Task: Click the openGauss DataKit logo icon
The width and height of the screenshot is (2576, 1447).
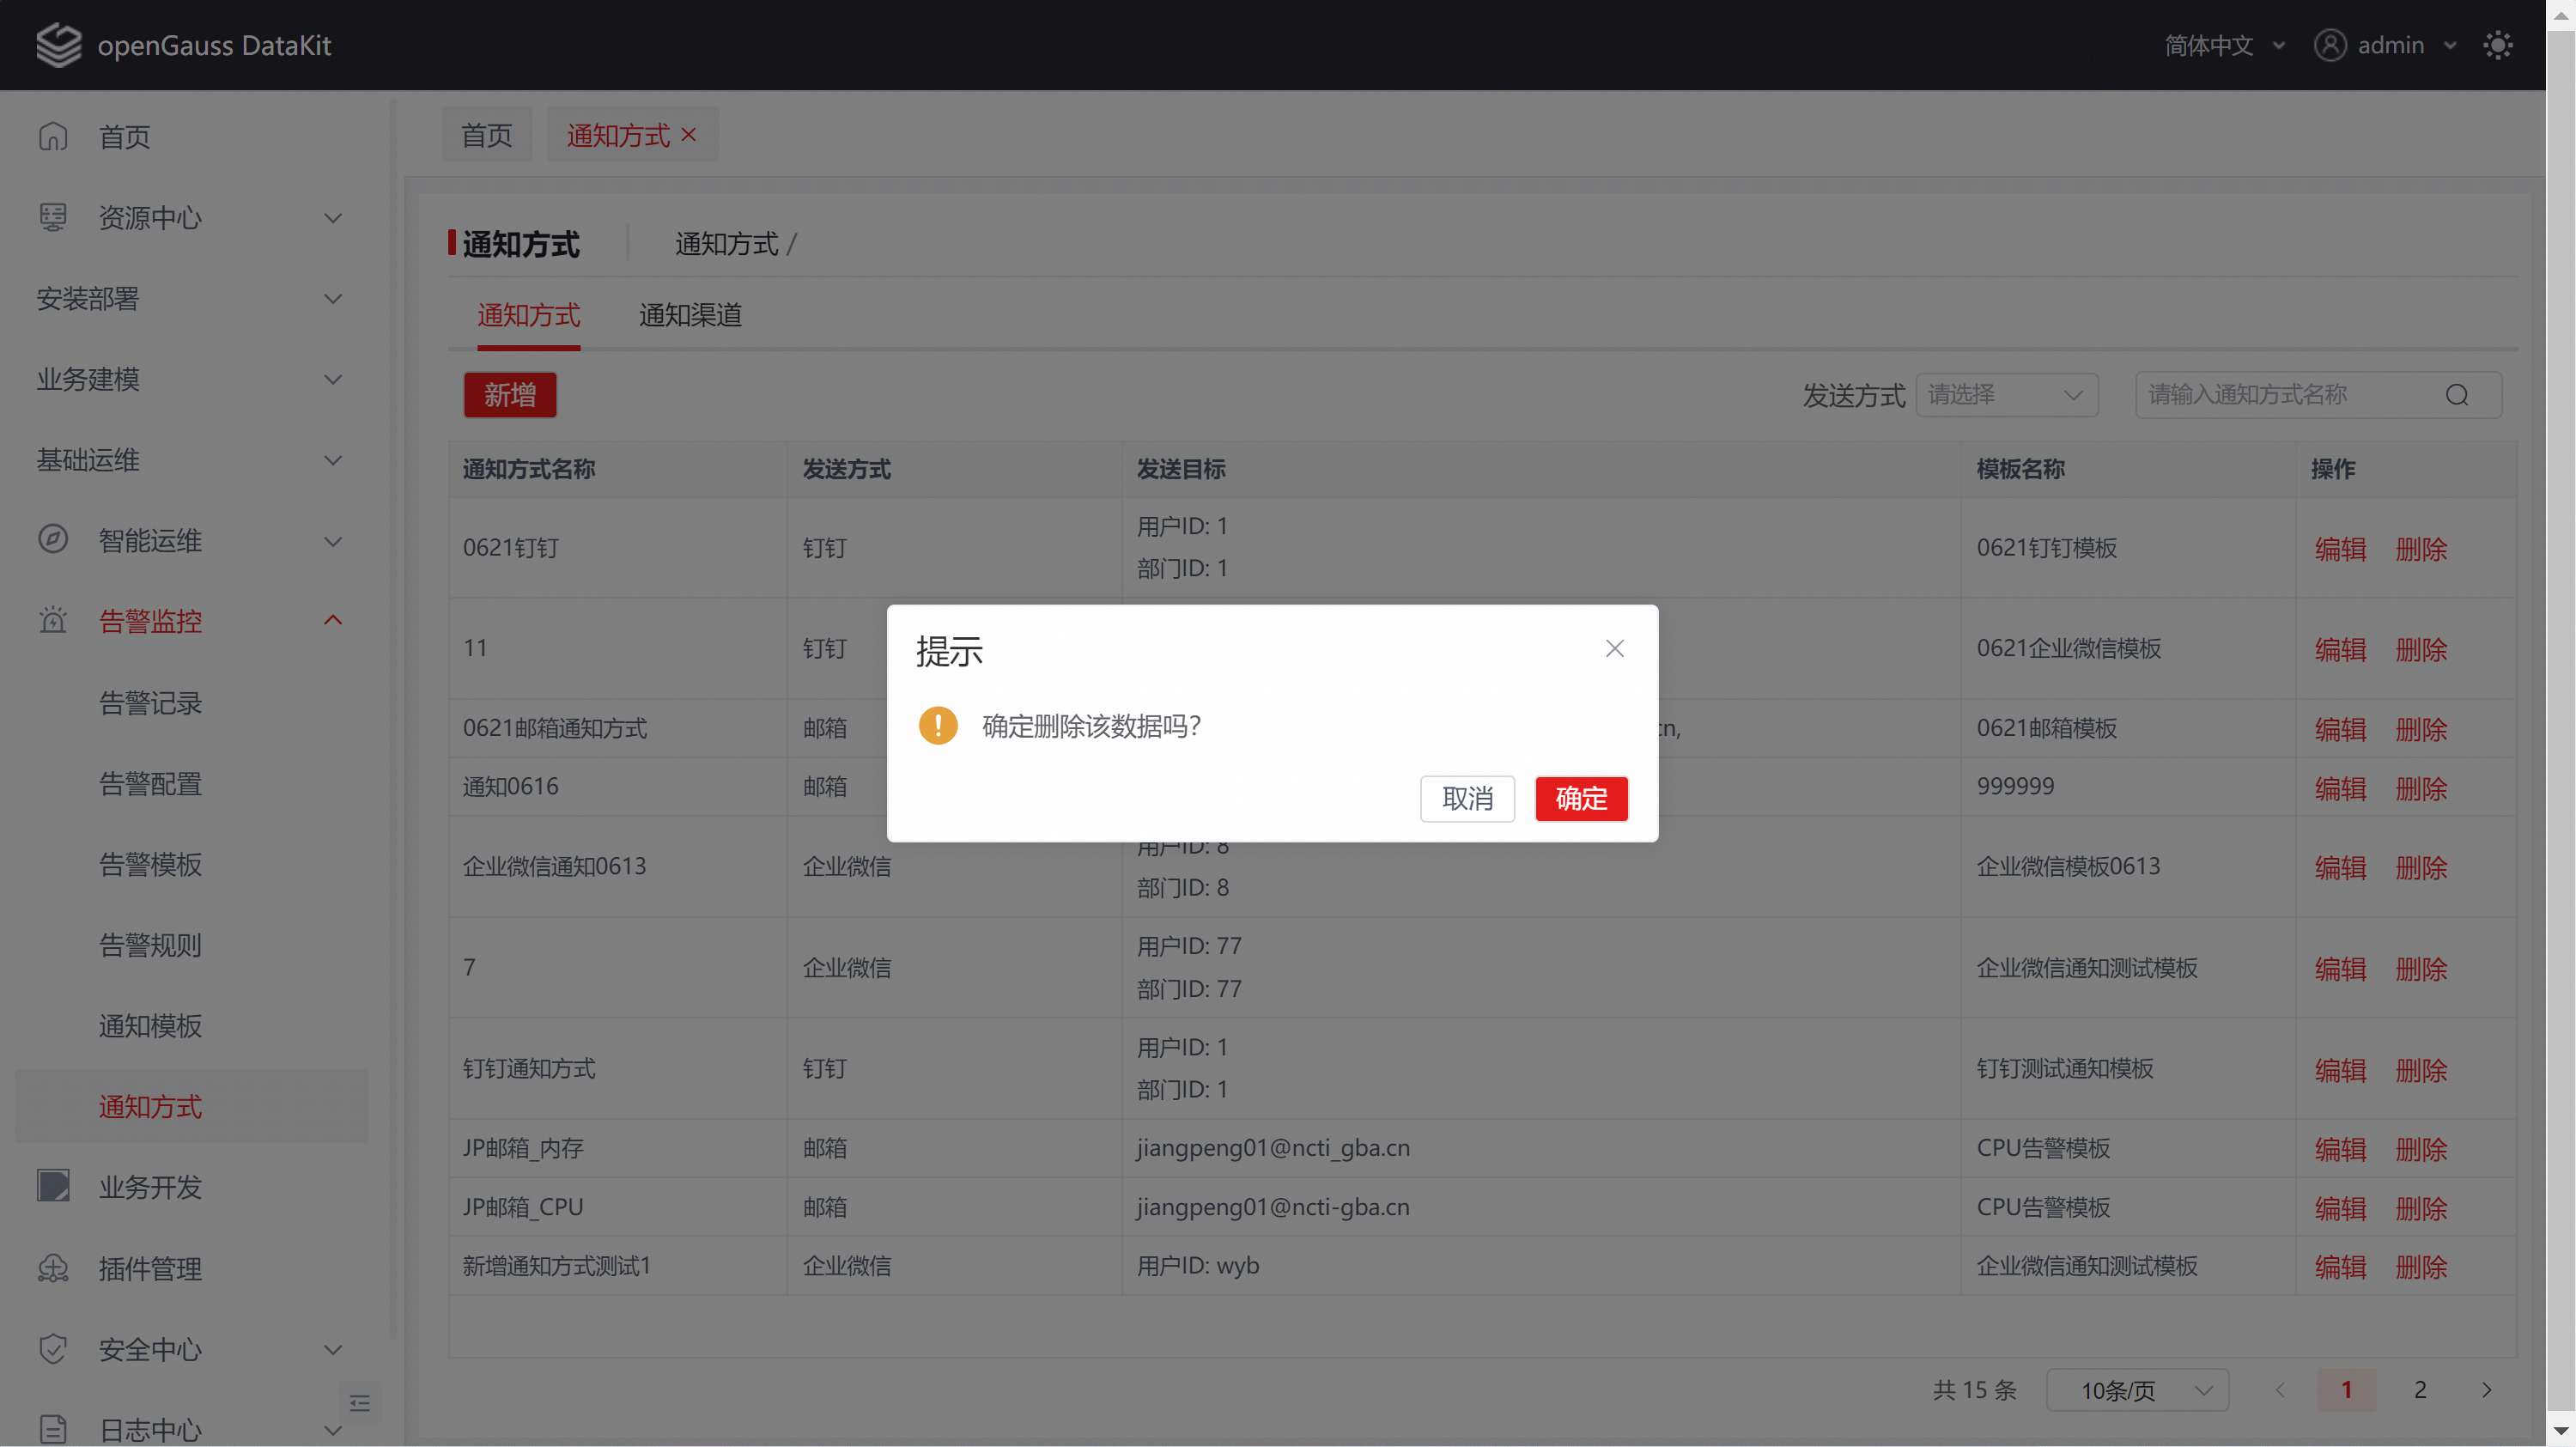Action: pos(58,45)
